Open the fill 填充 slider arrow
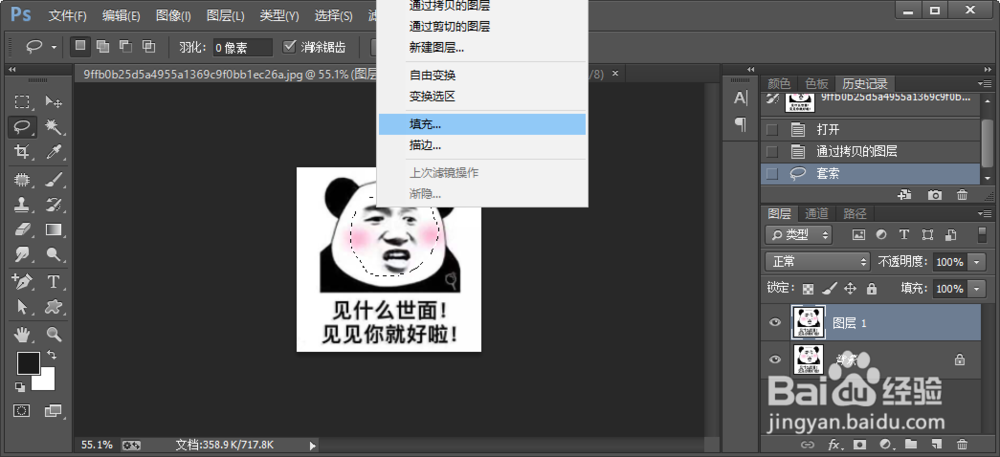The height and width of the screenshot is (457, 1000). click(977, 289)
